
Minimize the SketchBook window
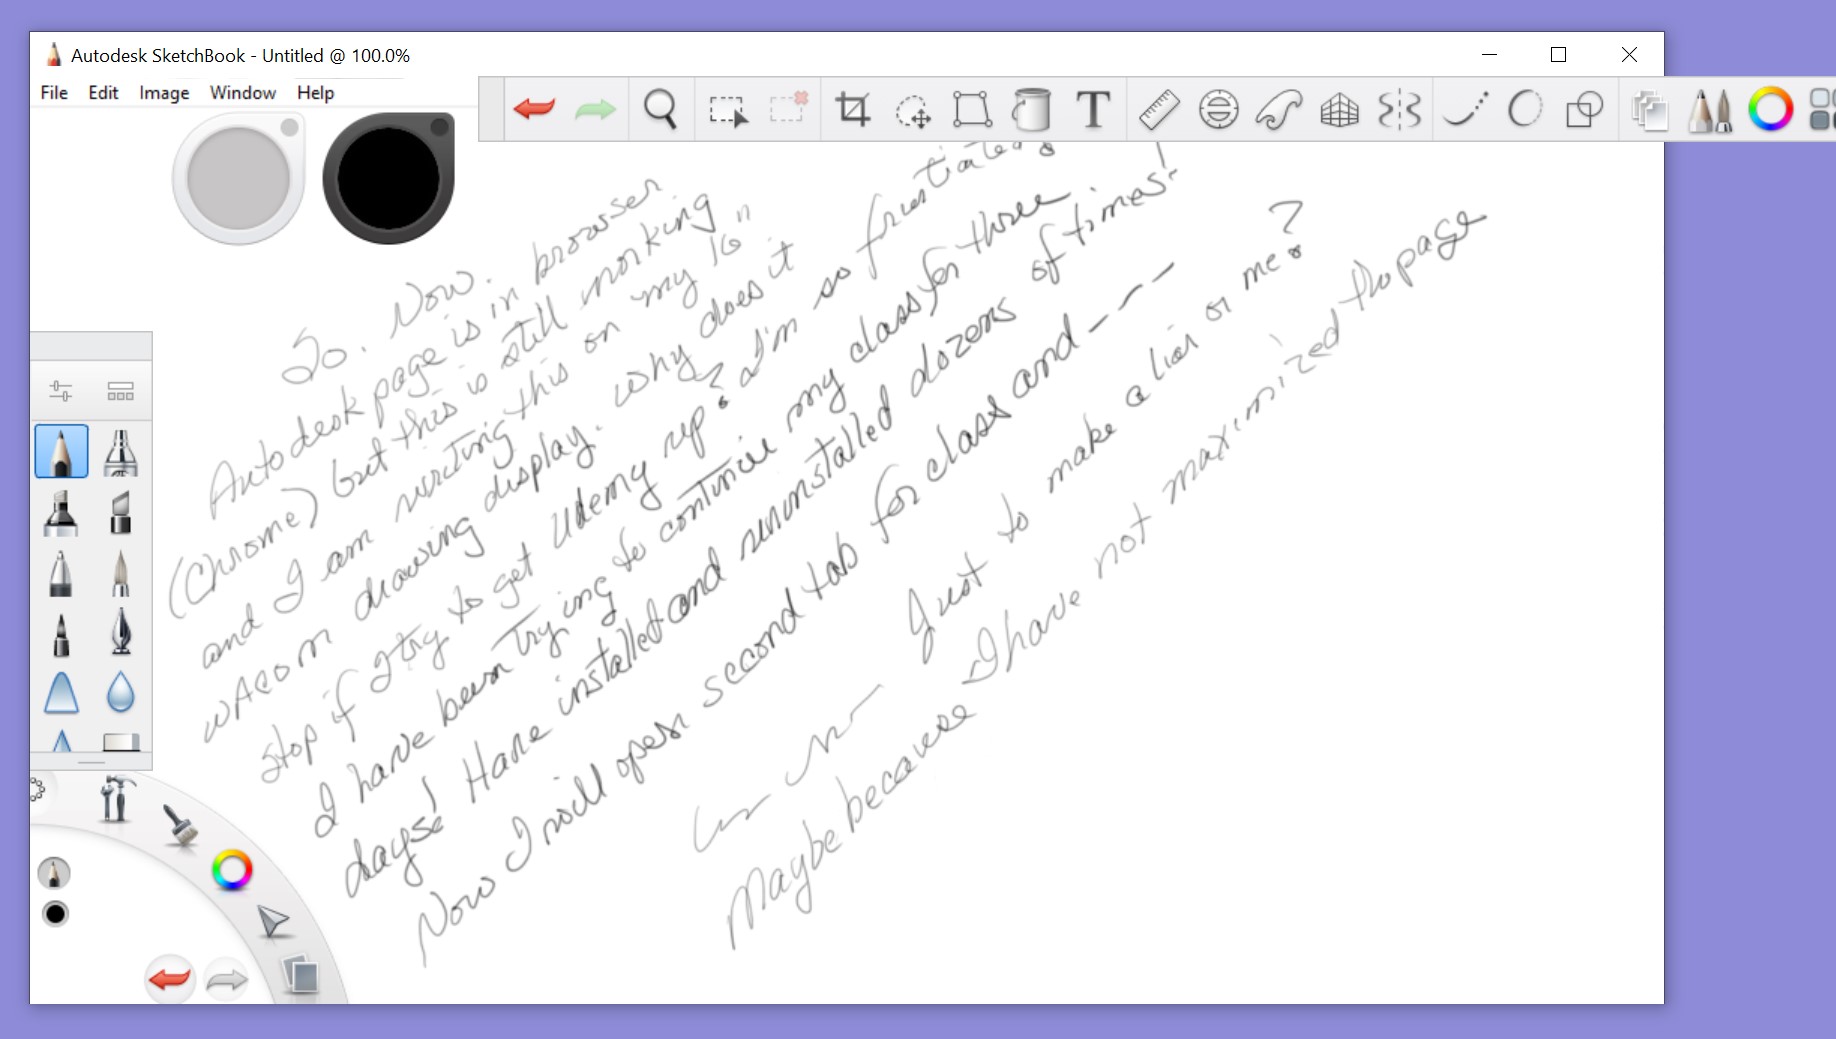[1489, 55]
